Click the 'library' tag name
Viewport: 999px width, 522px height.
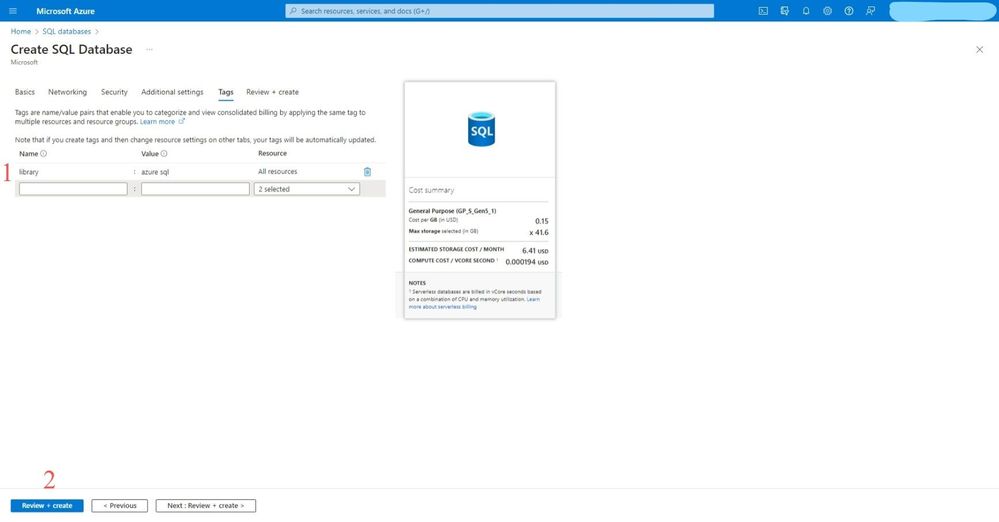coord(29,171)
